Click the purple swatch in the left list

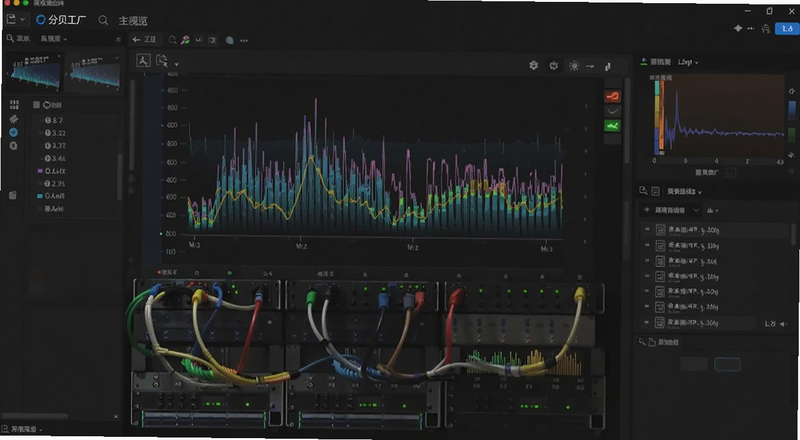40,171
